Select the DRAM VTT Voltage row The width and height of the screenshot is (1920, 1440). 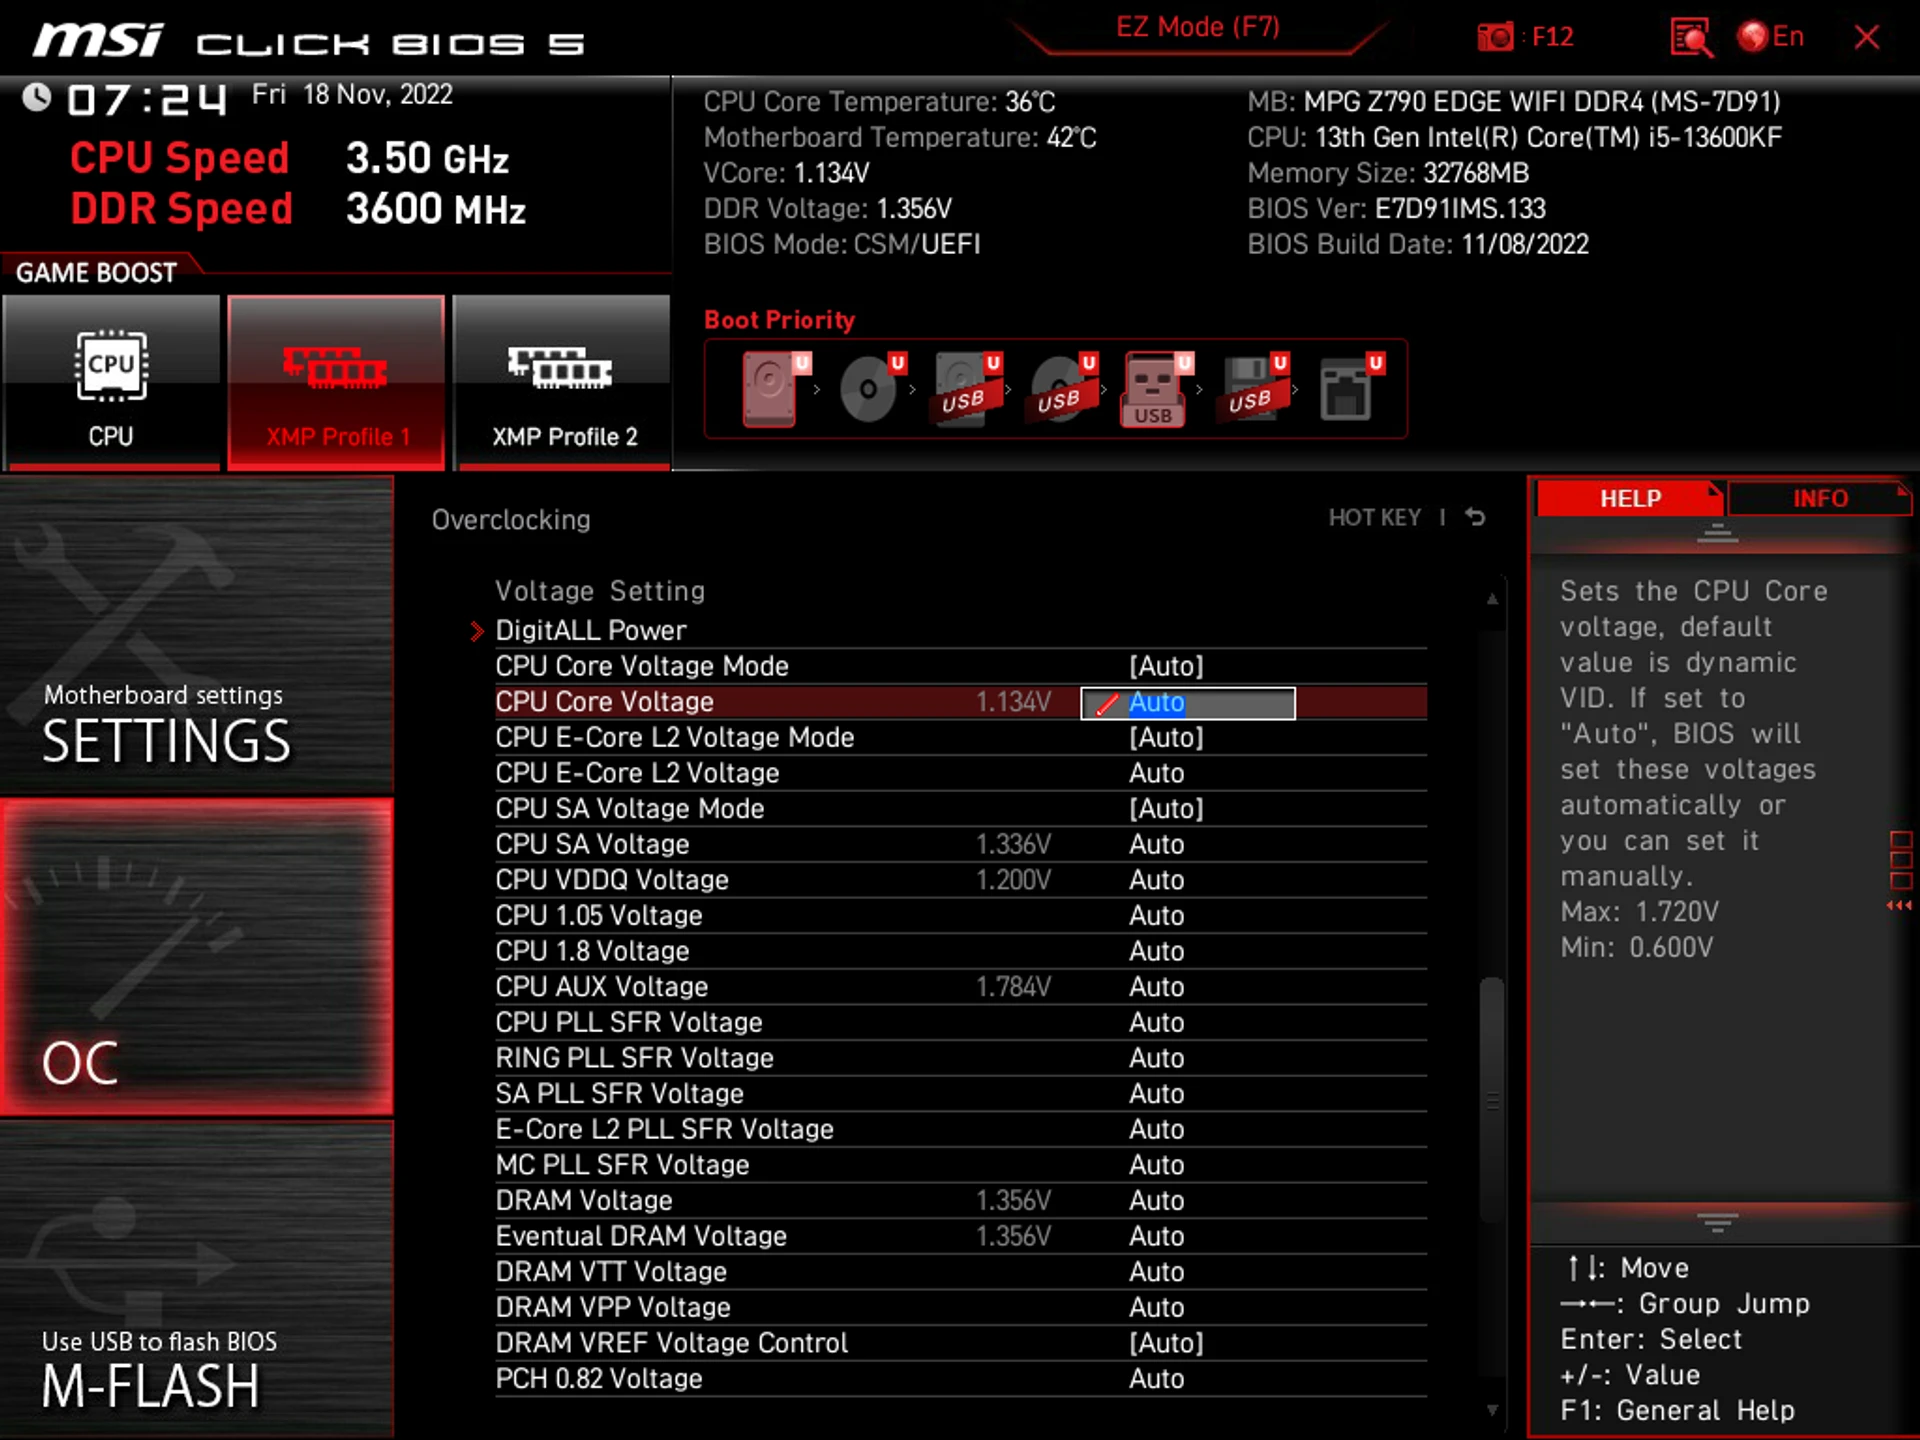click(960, 1272)
